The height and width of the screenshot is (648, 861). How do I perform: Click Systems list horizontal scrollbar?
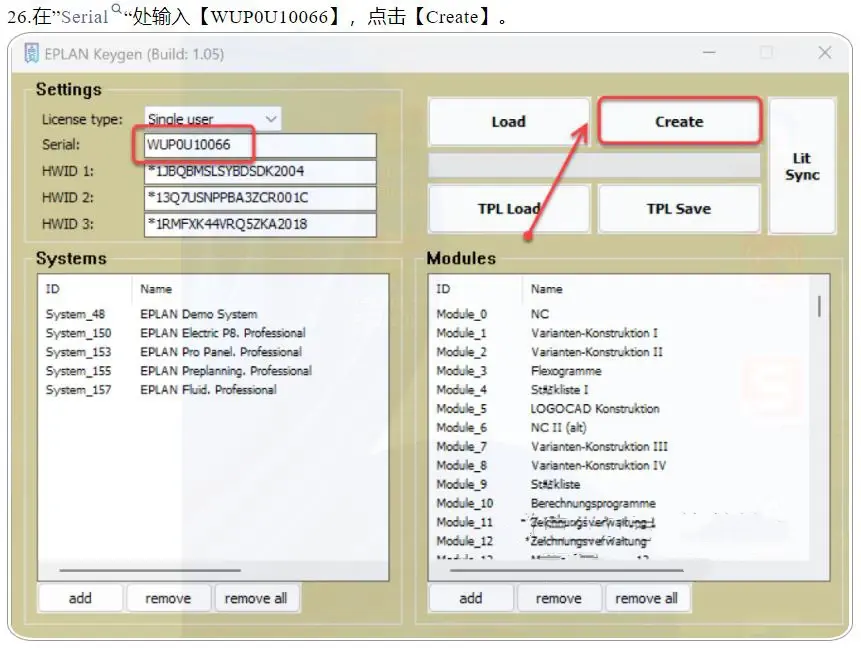click(150, 571)
